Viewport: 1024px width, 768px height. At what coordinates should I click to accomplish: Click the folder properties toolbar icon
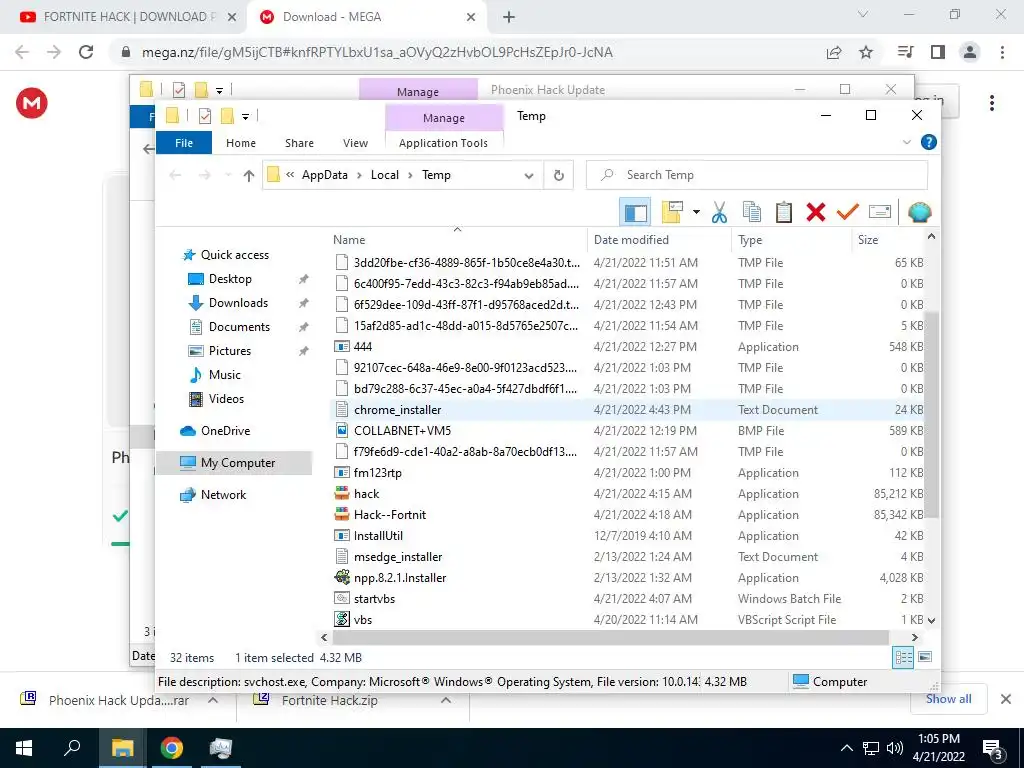[x=672, y=212]
